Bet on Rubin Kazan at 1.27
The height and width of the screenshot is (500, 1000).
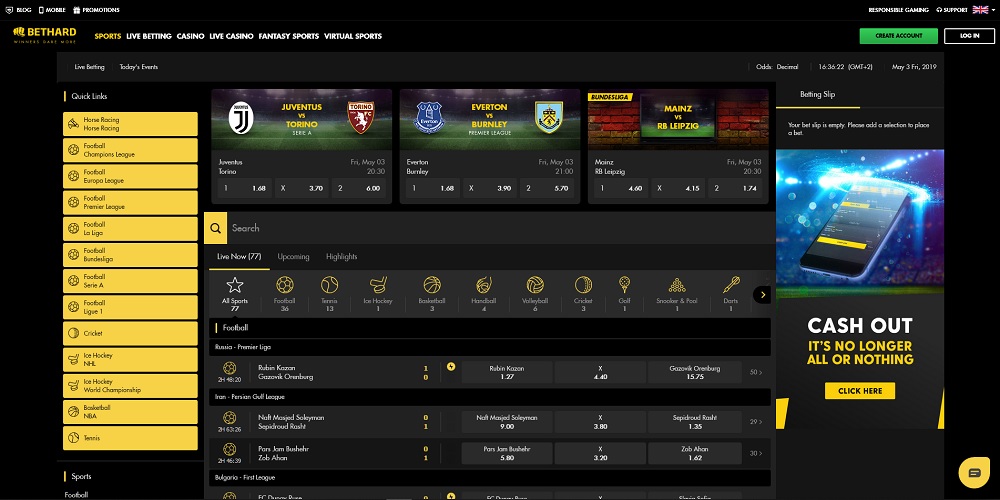pos(507,372)
